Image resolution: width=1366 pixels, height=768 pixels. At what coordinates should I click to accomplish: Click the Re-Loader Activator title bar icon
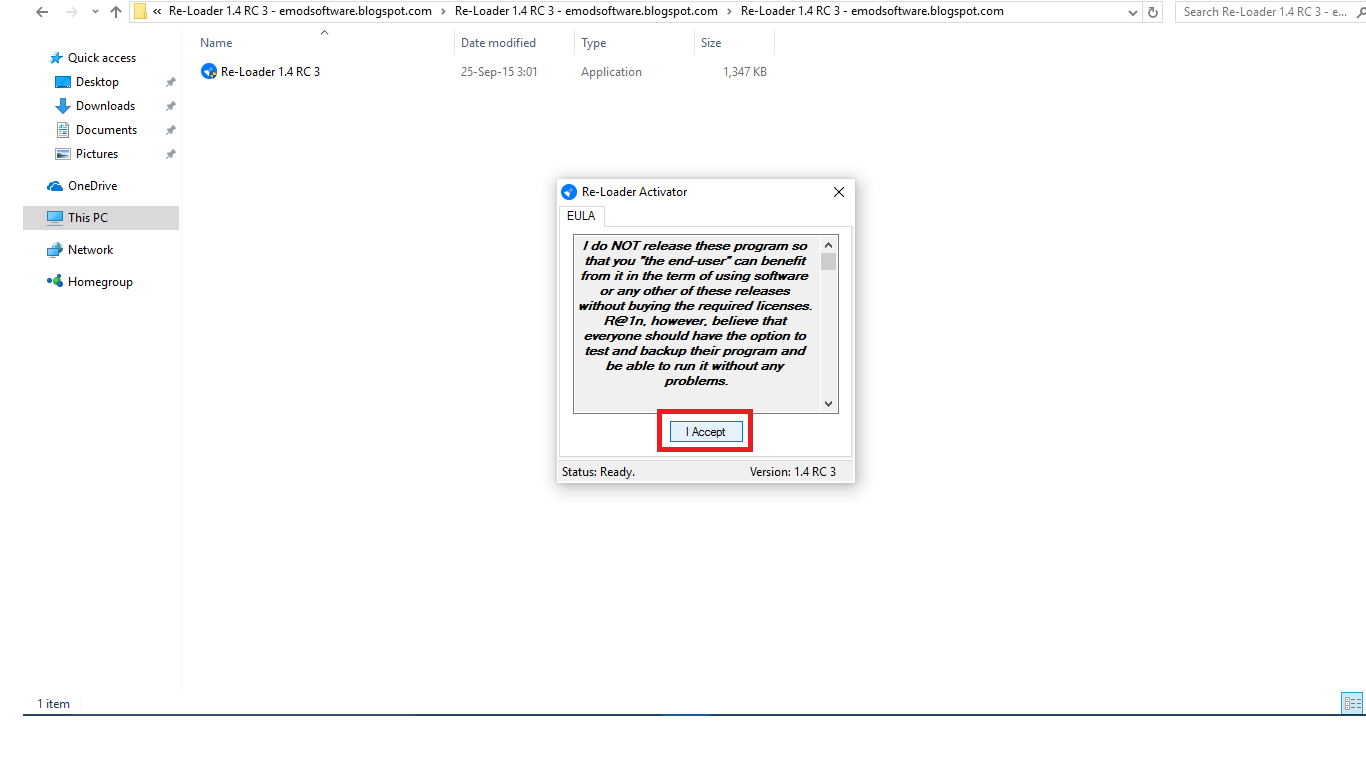(569, 192)
